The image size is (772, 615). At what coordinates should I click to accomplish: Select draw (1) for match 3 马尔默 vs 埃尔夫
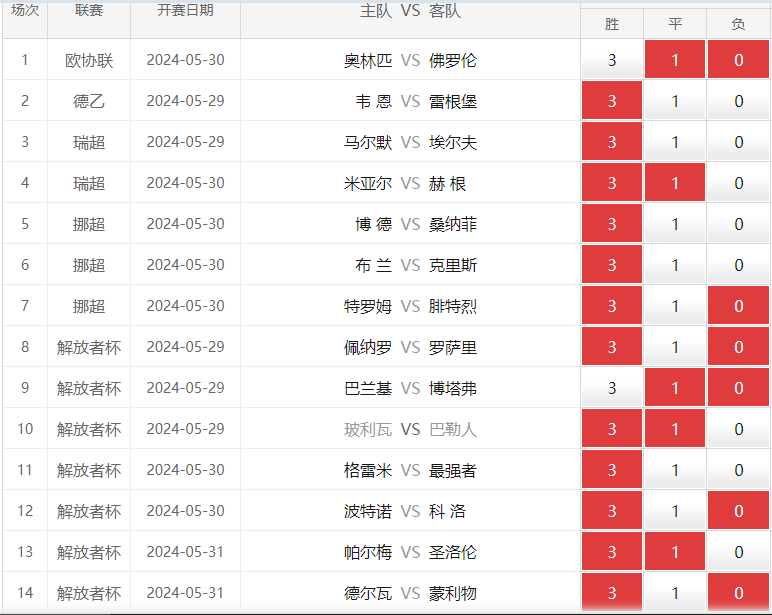[x=675, y=142]
